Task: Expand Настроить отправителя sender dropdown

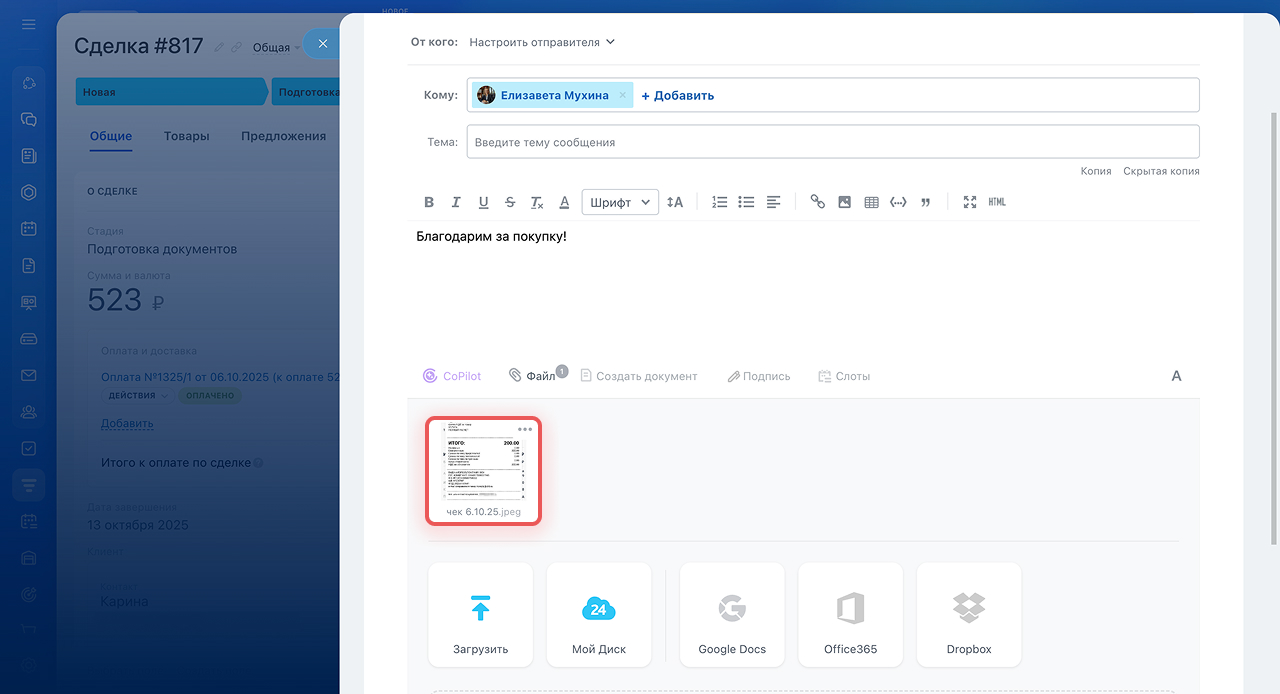Action: 542,42
